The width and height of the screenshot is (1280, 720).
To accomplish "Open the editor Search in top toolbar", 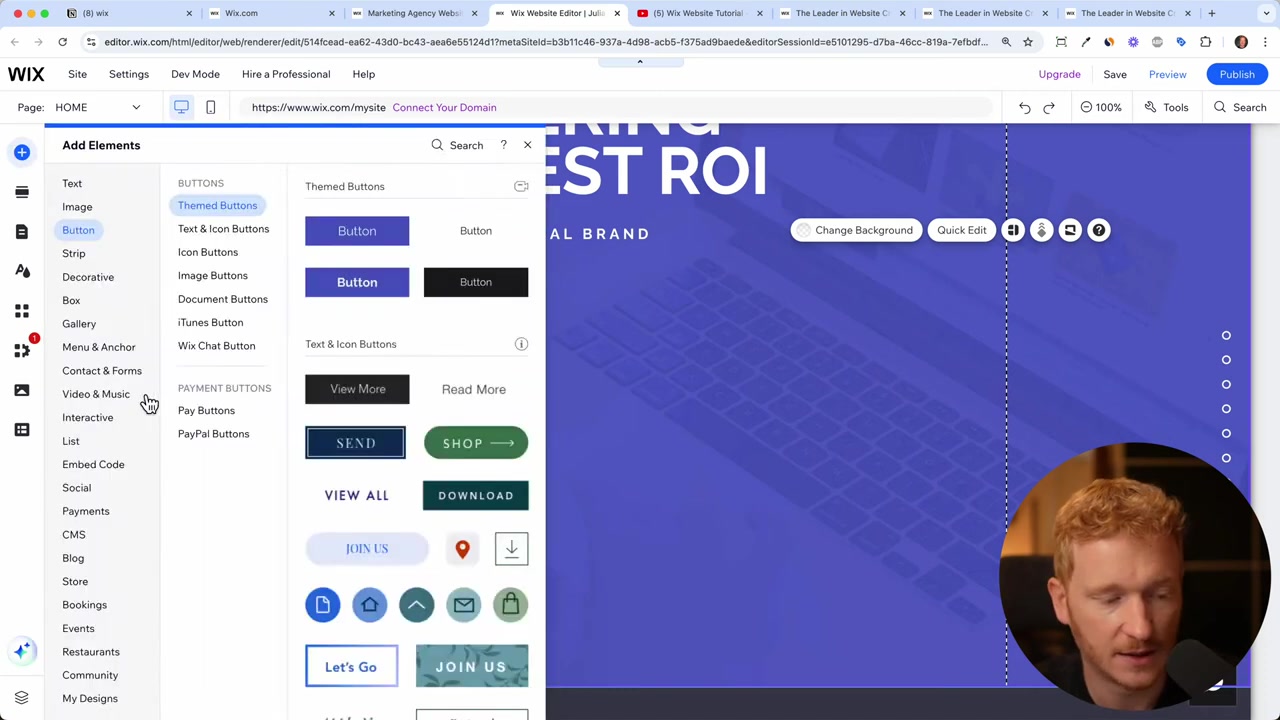I will pyautogui.click(x=1240, y=107).
